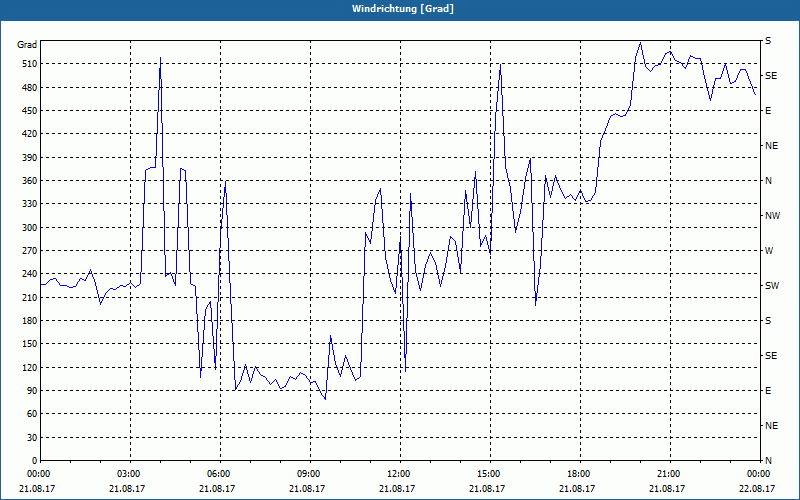Image resolution: width=800 pixels, height=500 pixels.
Task: Select the 120 Grad axis value
Action: (x=29, y=367)
